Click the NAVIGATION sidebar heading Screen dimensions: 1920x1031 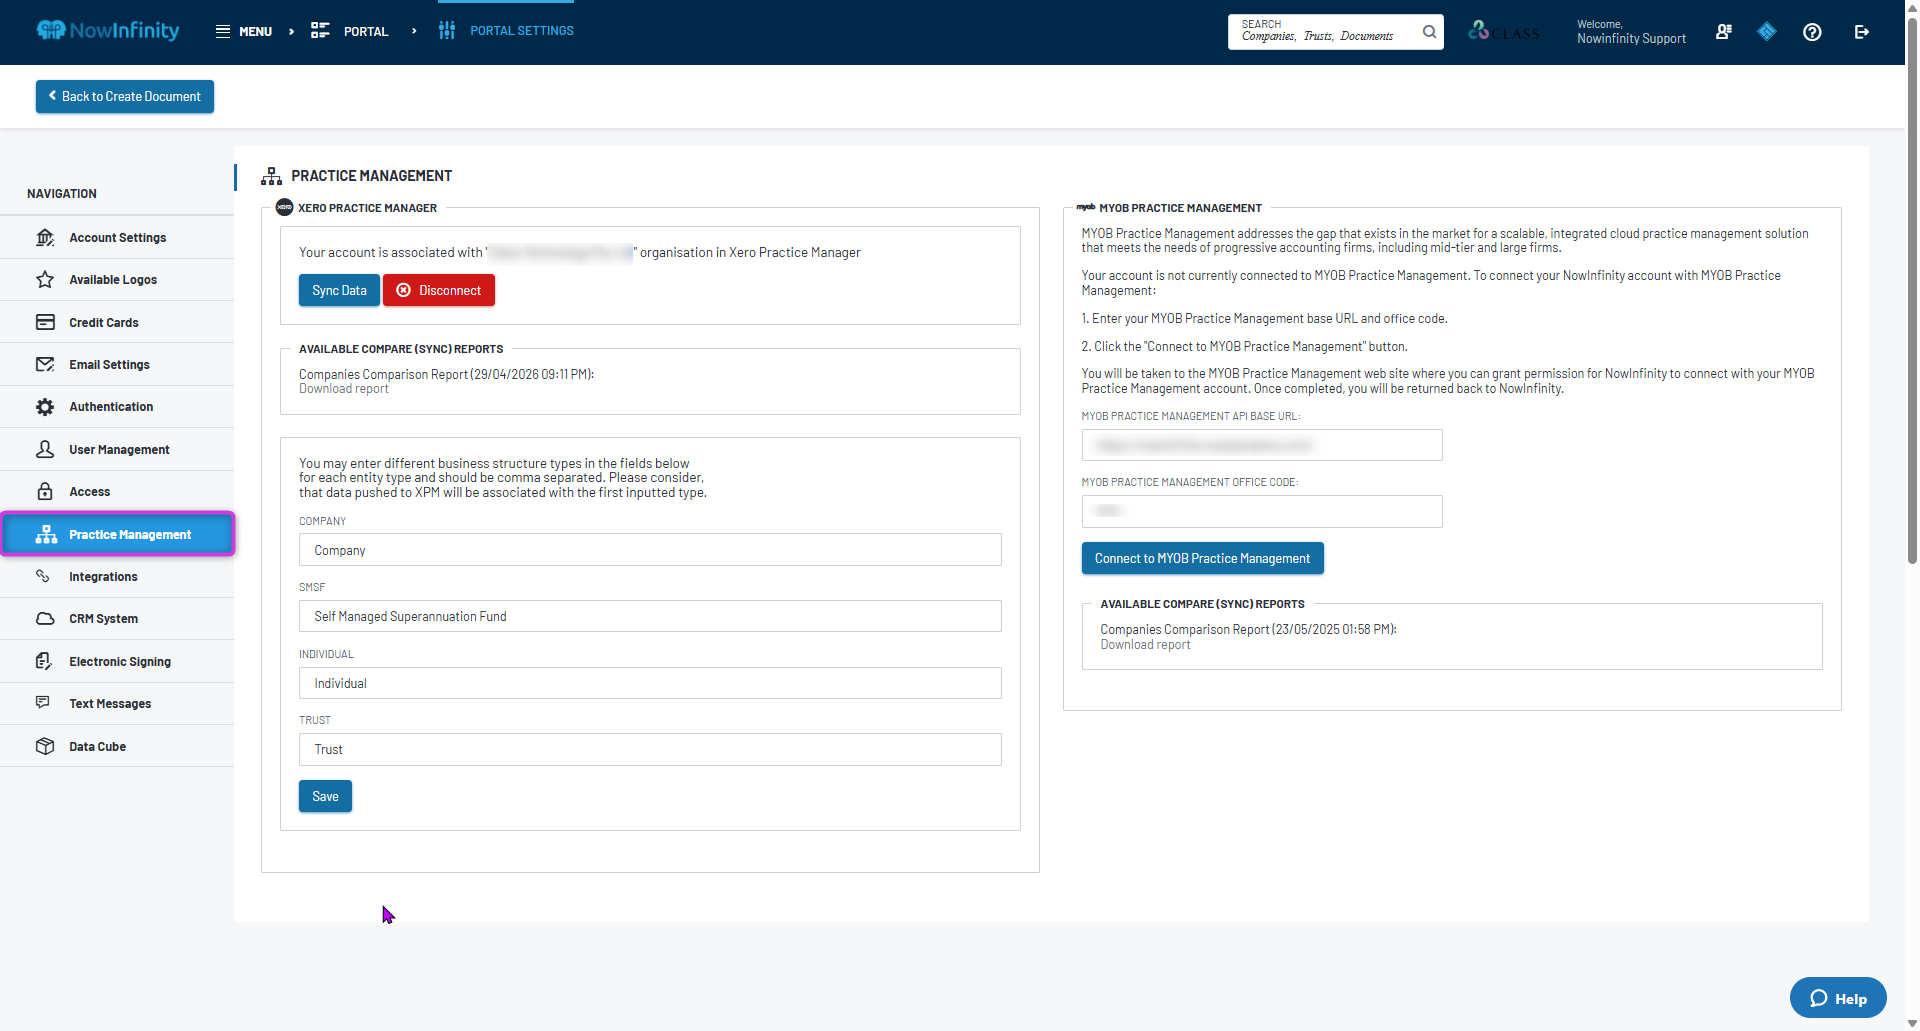point(62,194)
